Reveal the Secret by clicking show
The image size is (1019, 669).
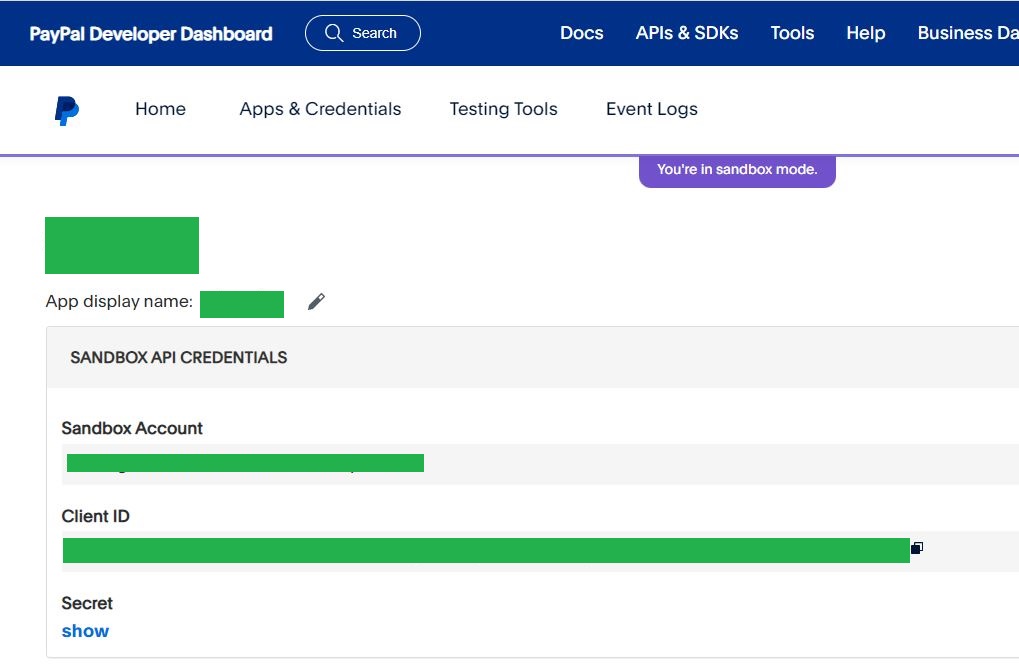[x=85, y=631]
